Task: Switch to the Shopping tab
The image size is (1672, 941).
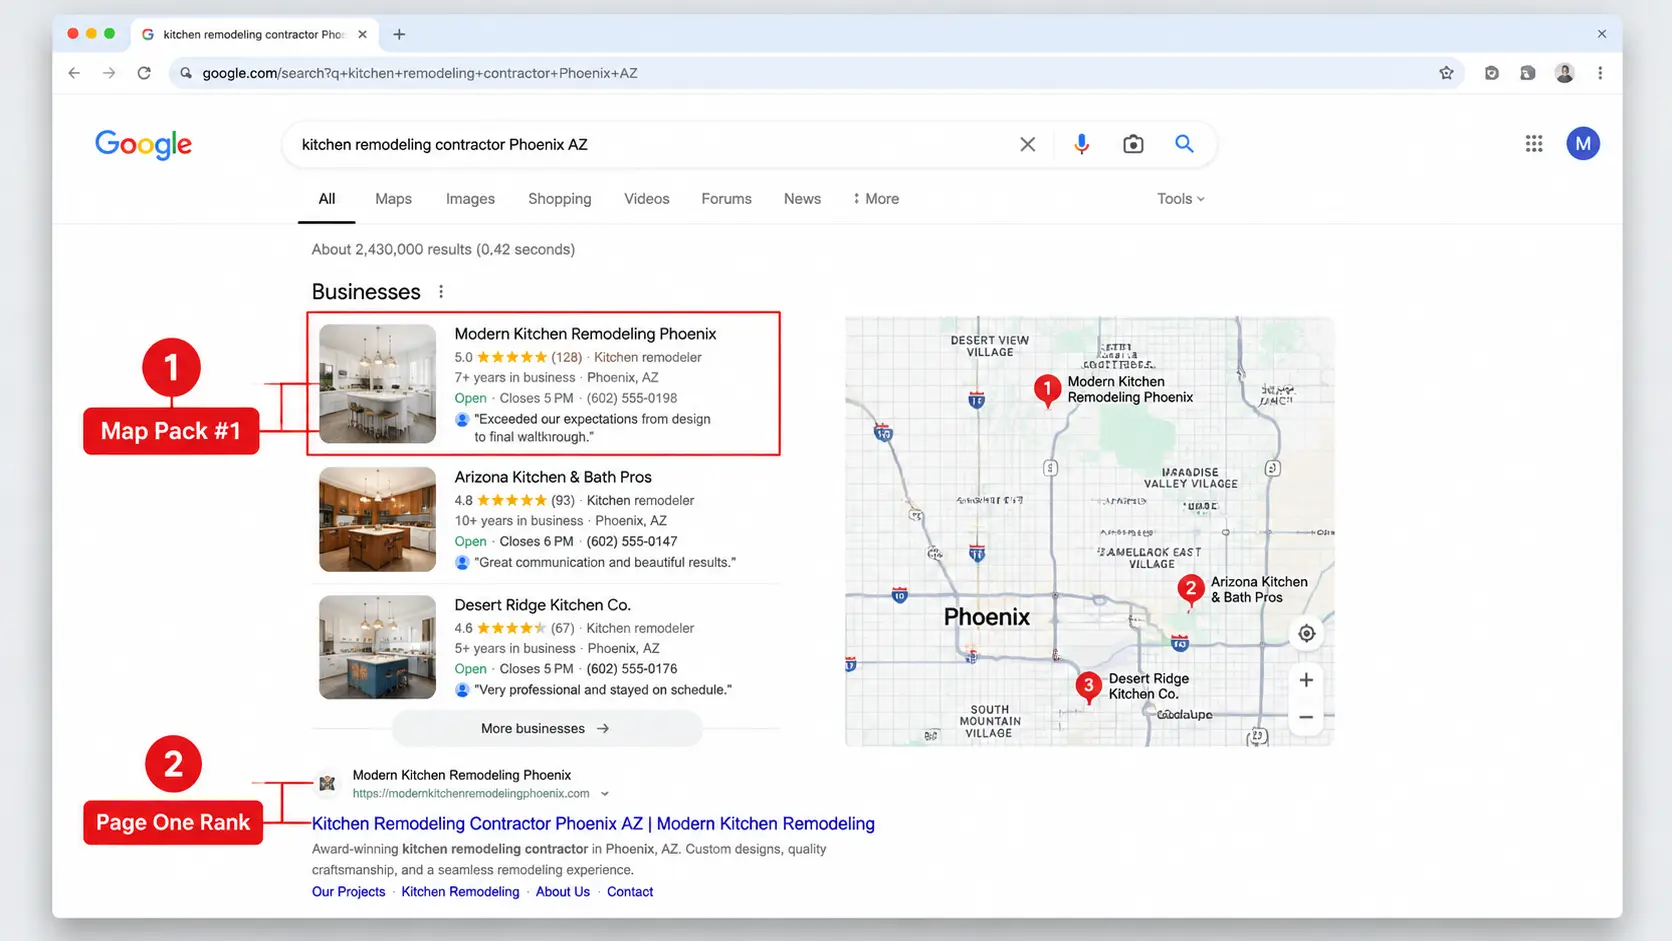Action: (560, 199)
